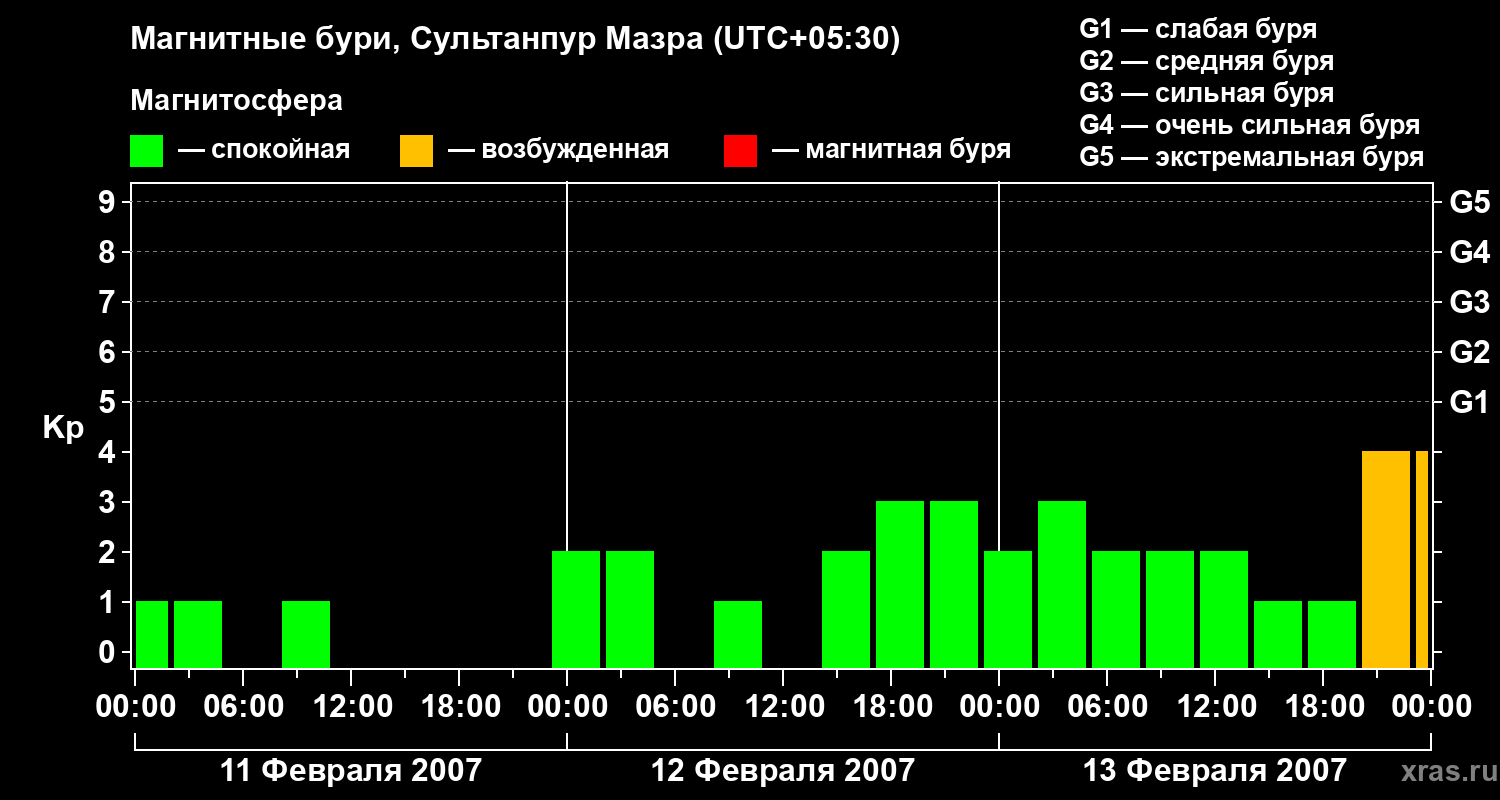Click the right-axis 'G1' tick label
This screenshot has width=1500, height=800.
[x=1469, y=402]
